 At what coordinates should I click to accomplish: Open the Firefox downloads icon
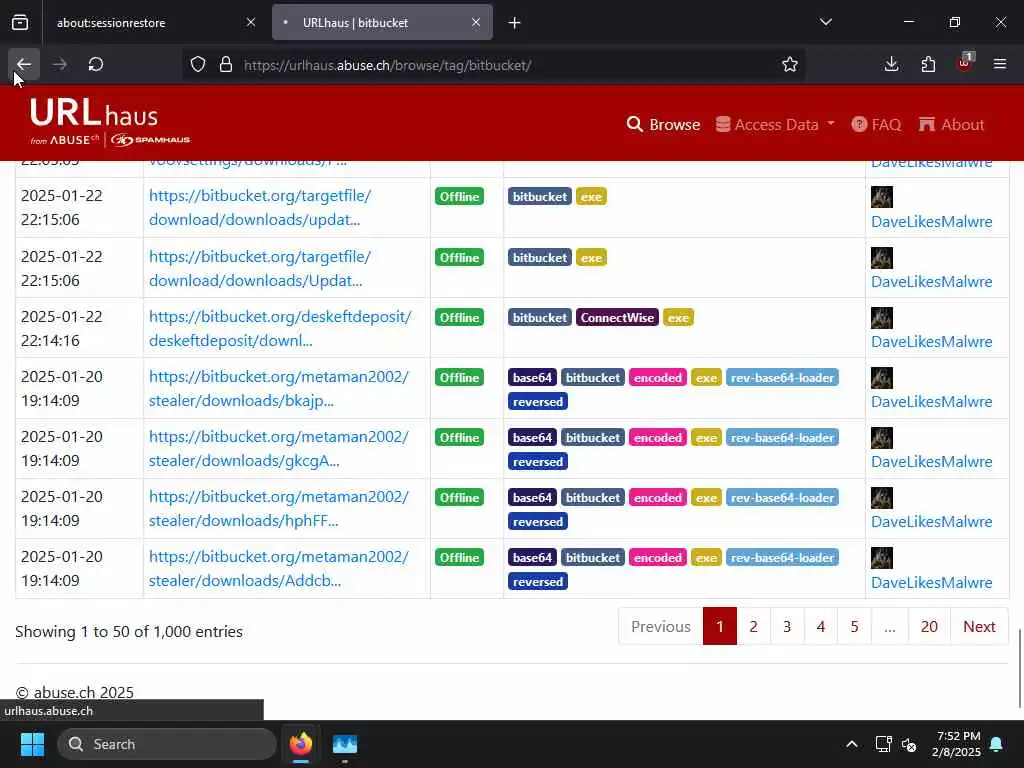click(891, 64)
